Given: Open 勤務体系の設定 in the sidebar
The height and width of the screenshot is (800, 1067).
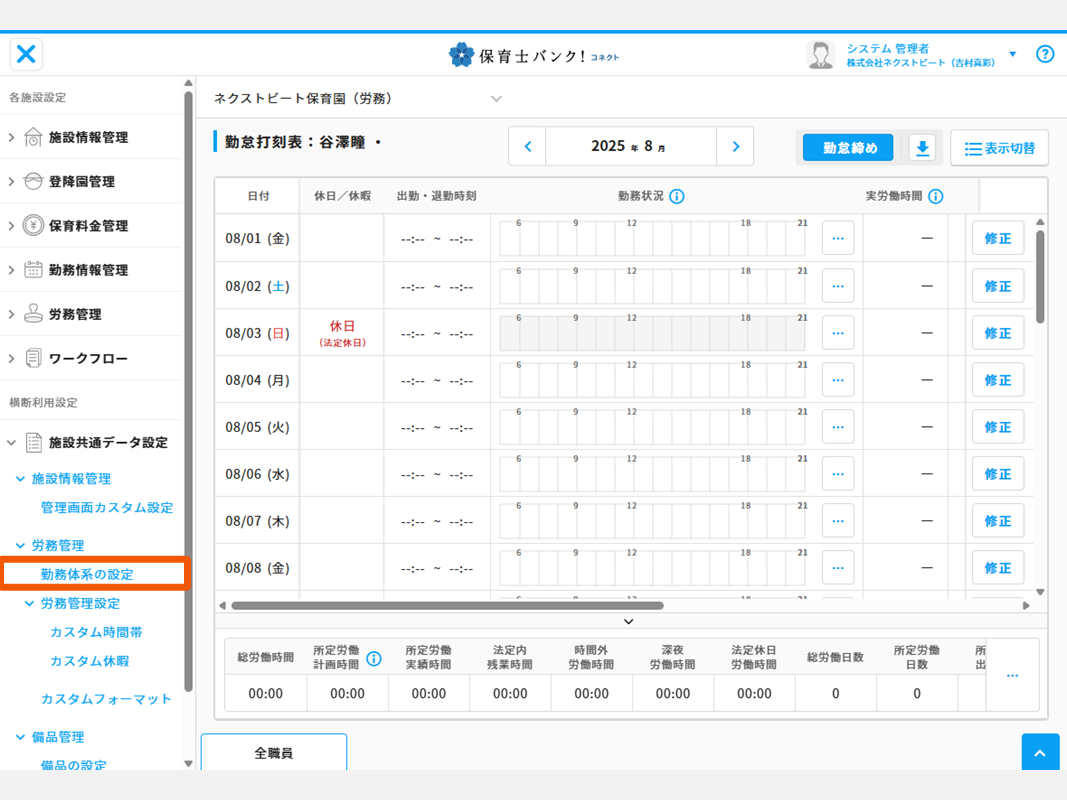Looking at the screenshot, I should point(87,575).
